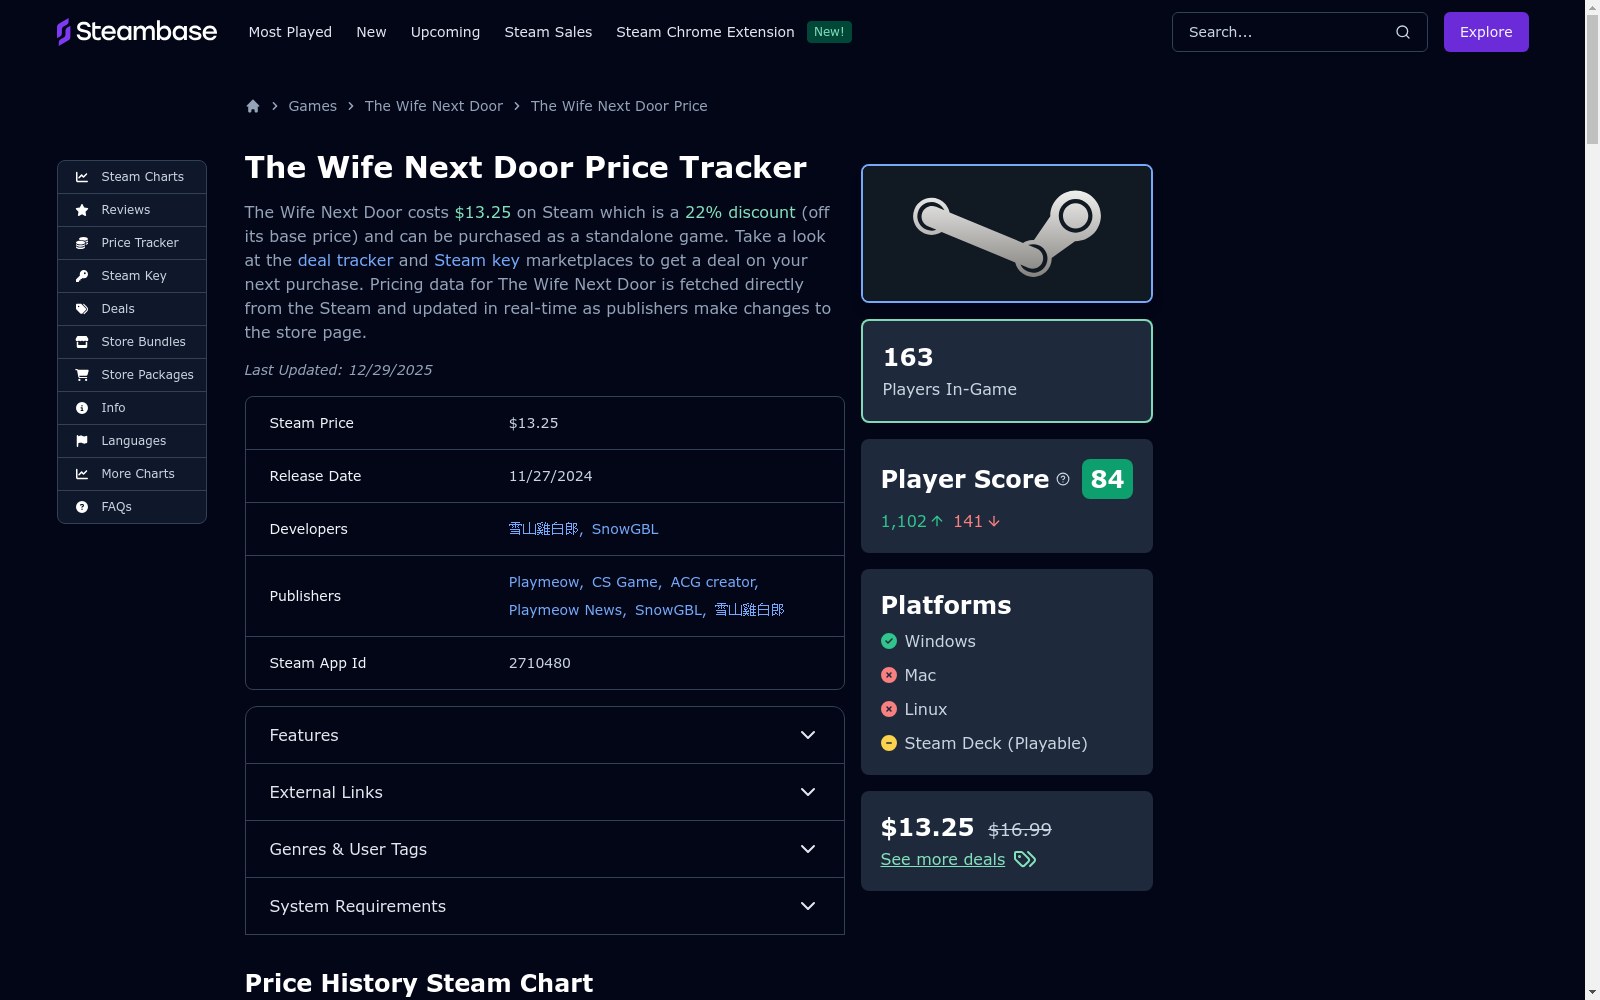1600x1000 pixels.
Task: Click the Info circle icon in sidebar
Action: tap(82, 408)
